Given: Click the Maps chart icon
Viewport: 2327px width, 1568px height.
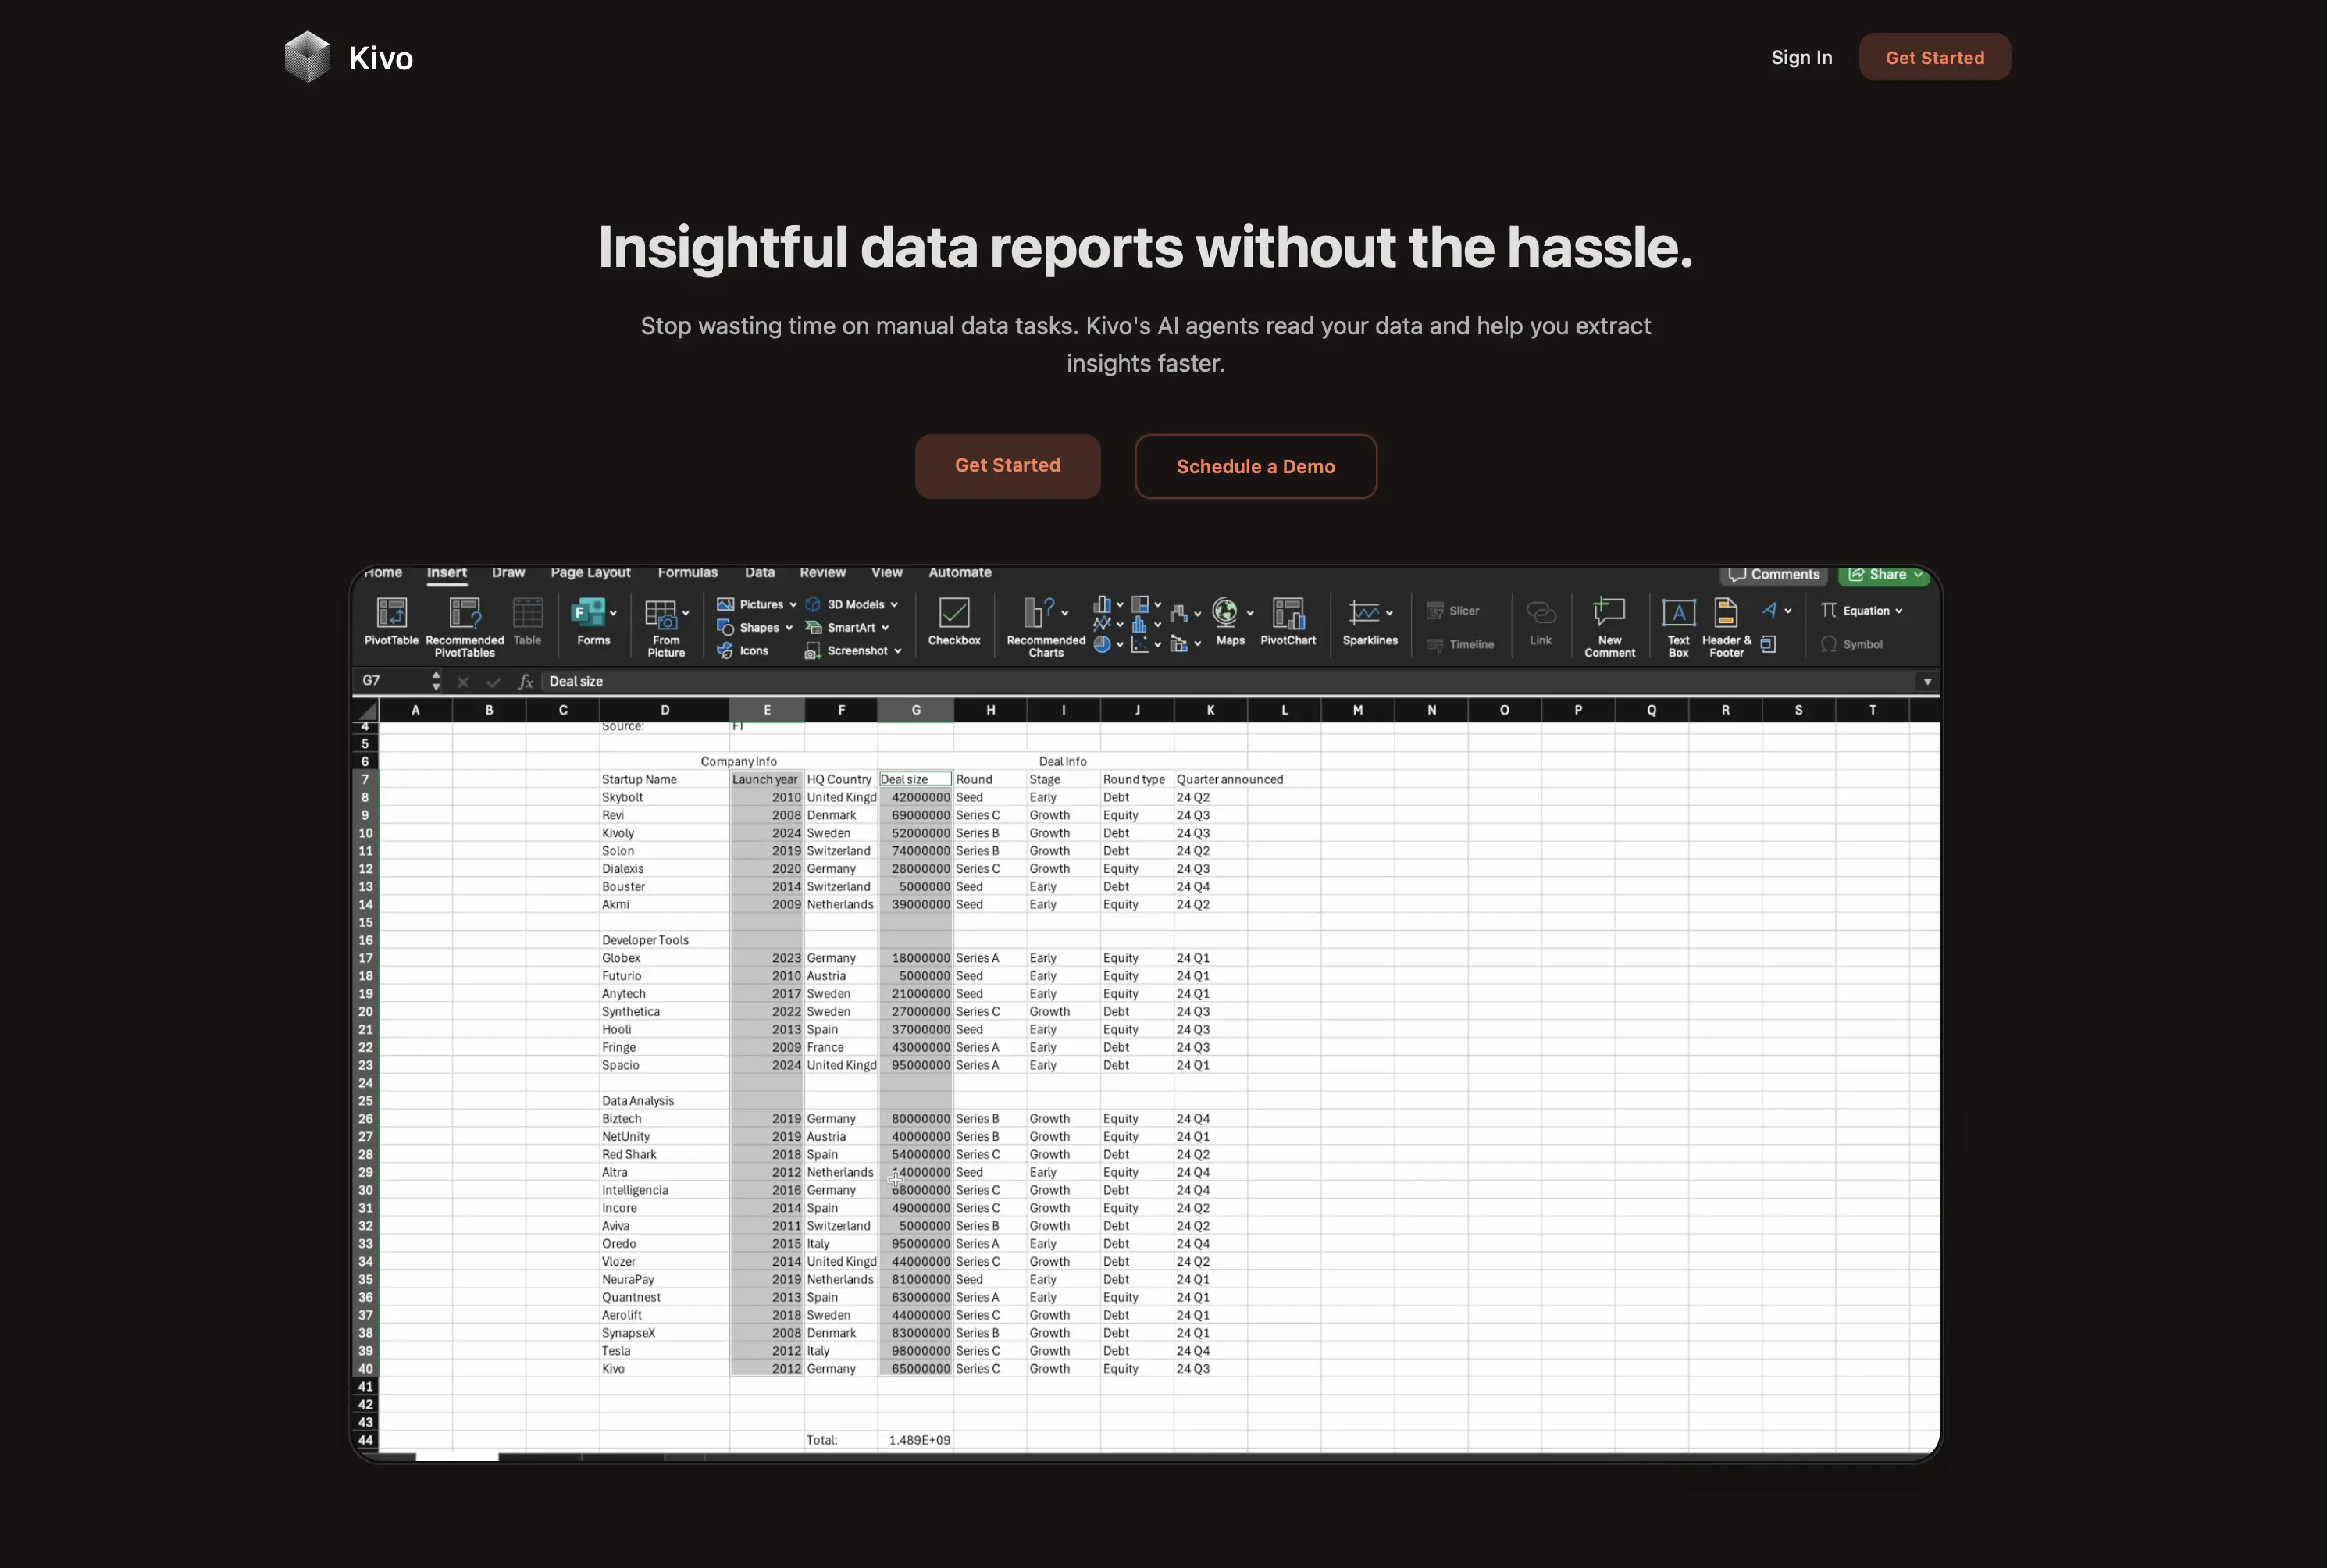Looking at the screenshot, I should click(1225, 612).
